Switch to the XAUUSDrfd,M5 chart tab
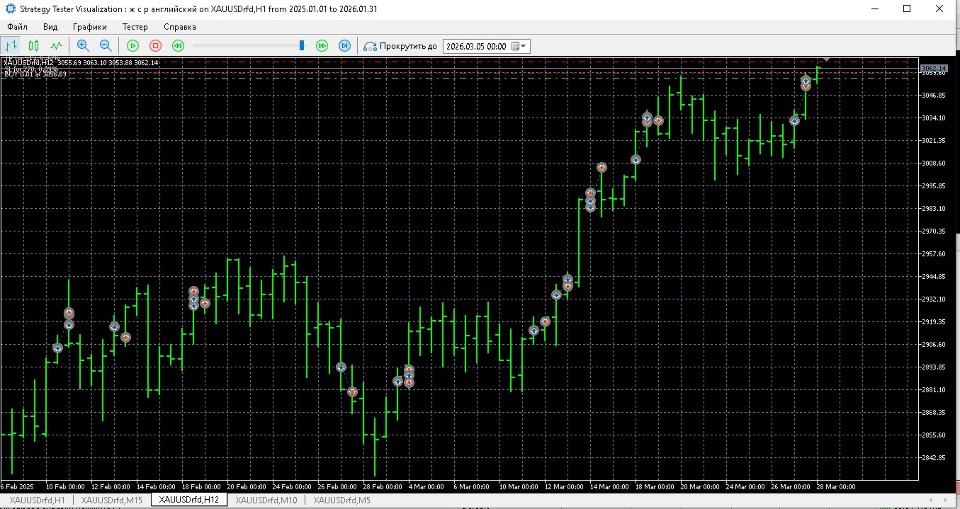This screenshot has width=960, height=509. [342, 500]
